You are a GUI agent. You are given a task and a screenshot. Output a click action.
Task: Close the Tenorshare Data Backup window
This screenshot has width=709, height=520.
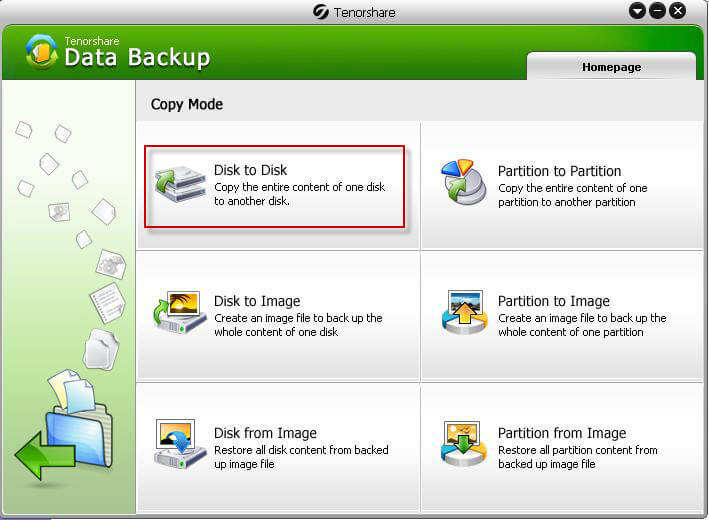(678, 11)
